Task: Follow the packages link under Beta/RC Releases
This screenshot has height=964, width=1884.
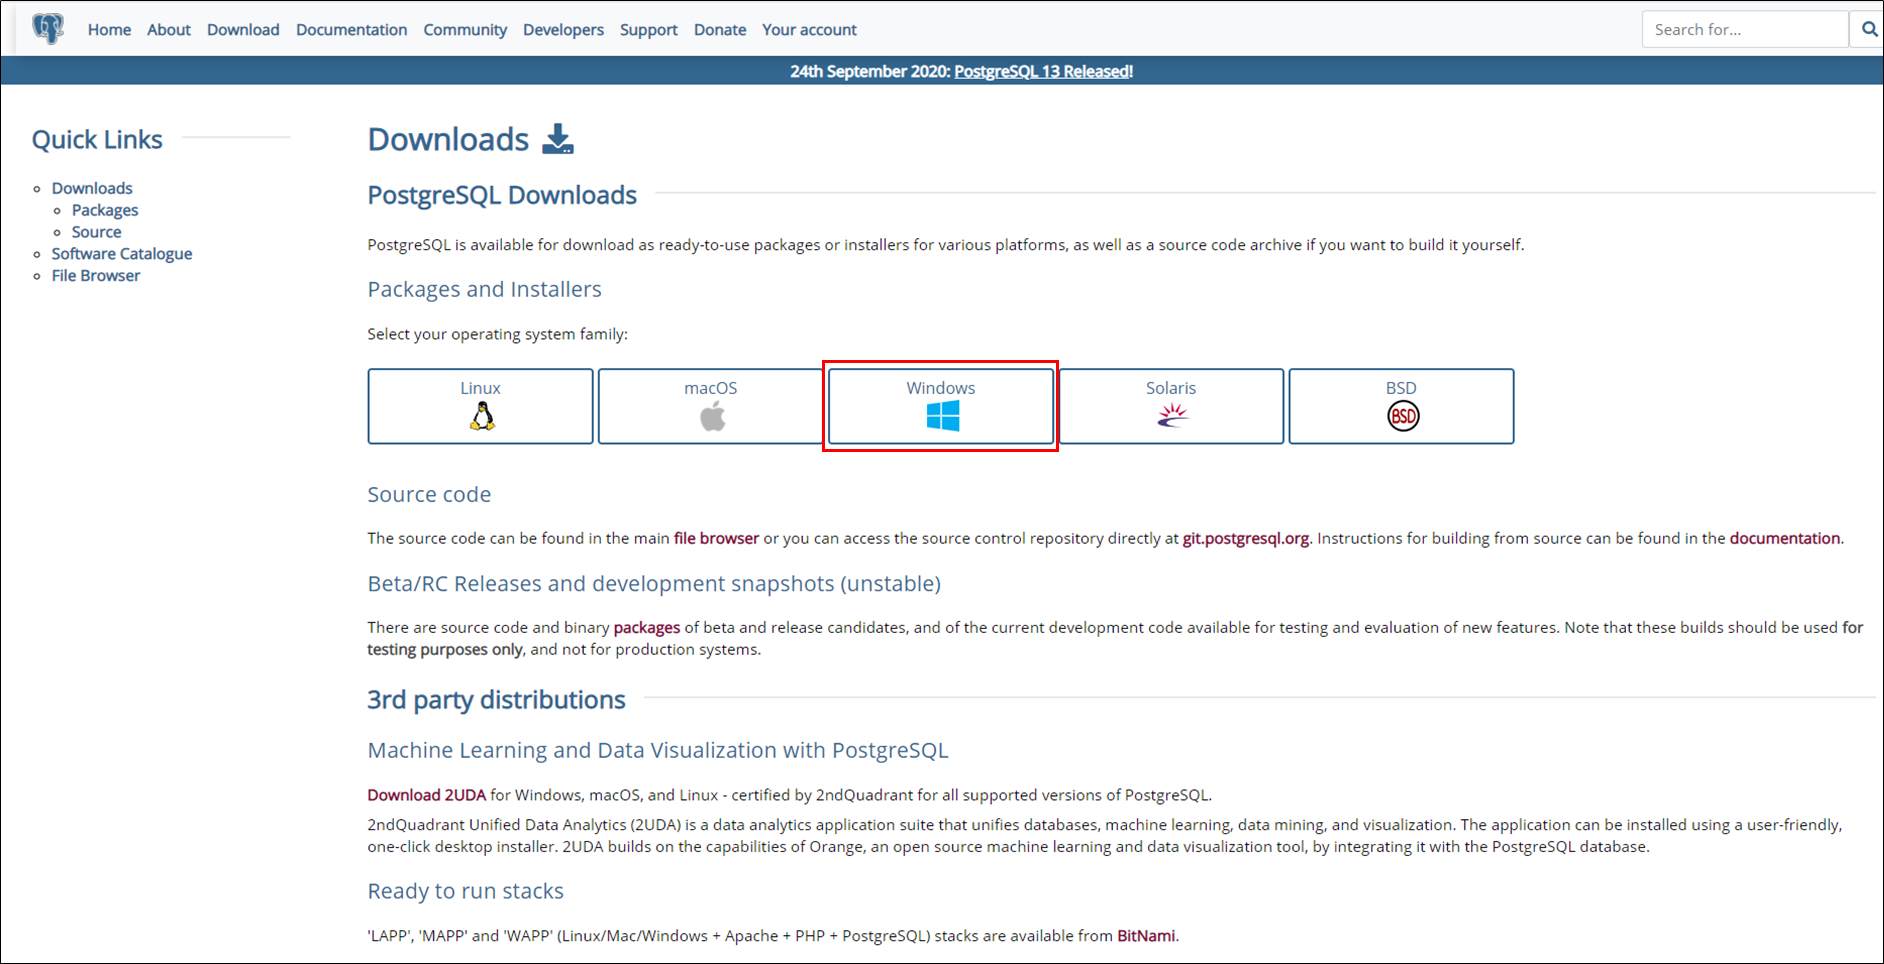Action: coord(647,628)
